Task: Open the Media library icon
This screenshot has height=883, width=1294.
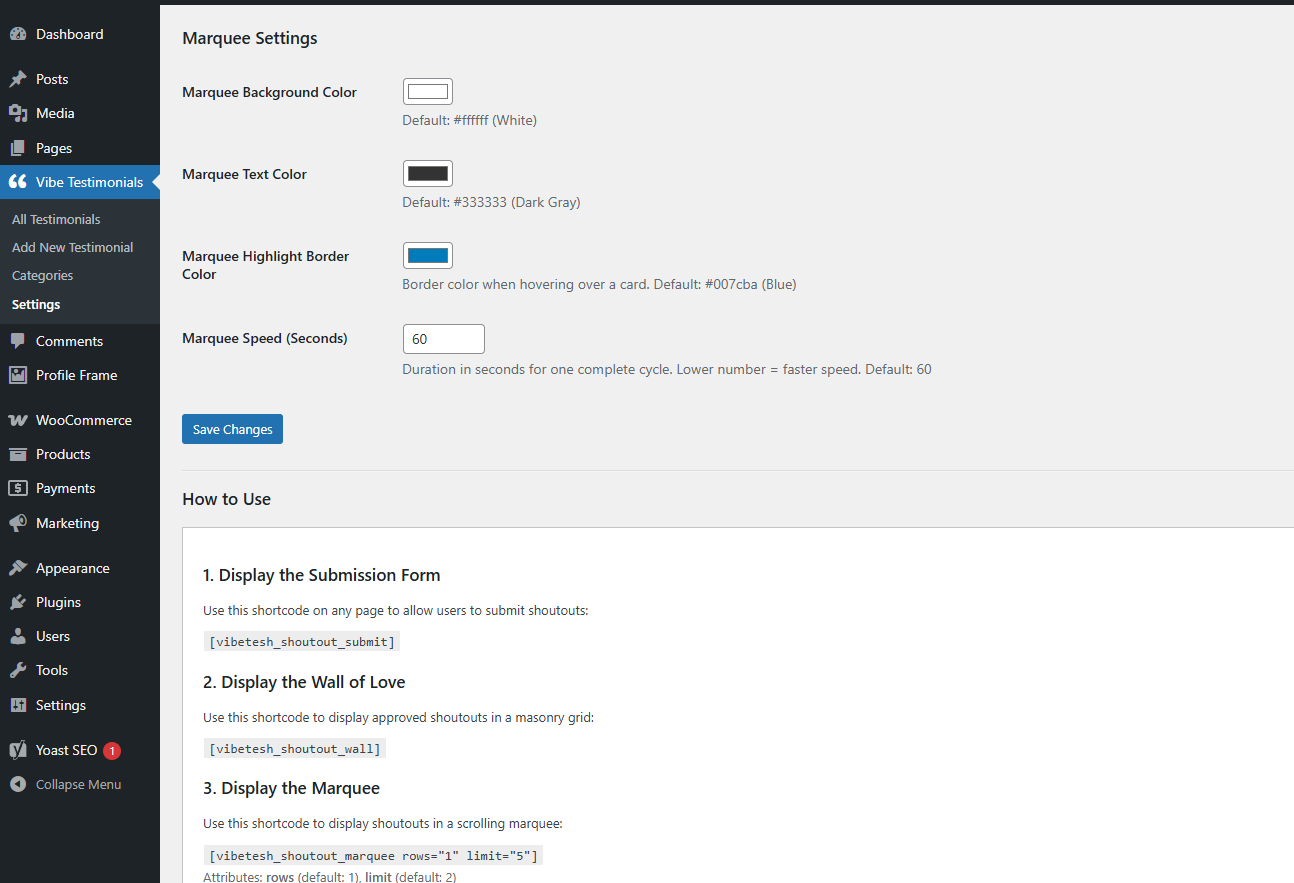Action: (18, 112)
